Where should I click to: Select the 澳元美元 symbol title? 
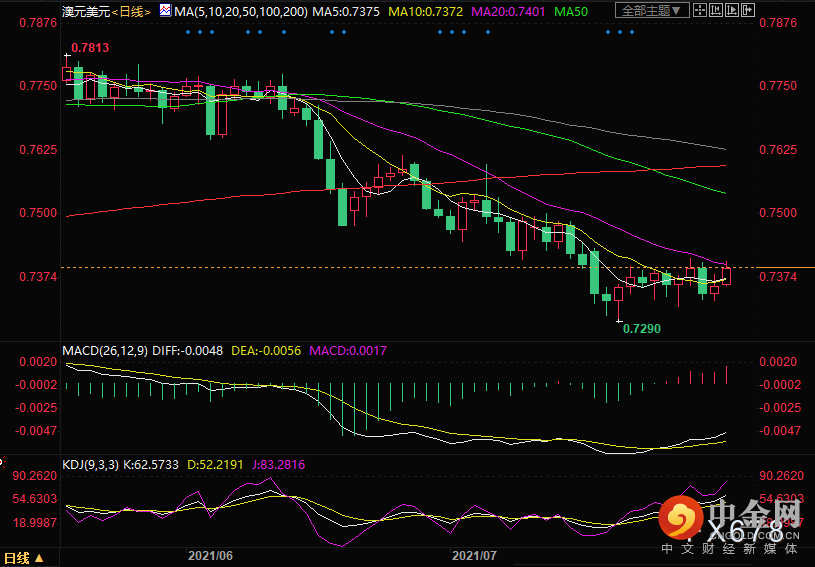(86, 11)
